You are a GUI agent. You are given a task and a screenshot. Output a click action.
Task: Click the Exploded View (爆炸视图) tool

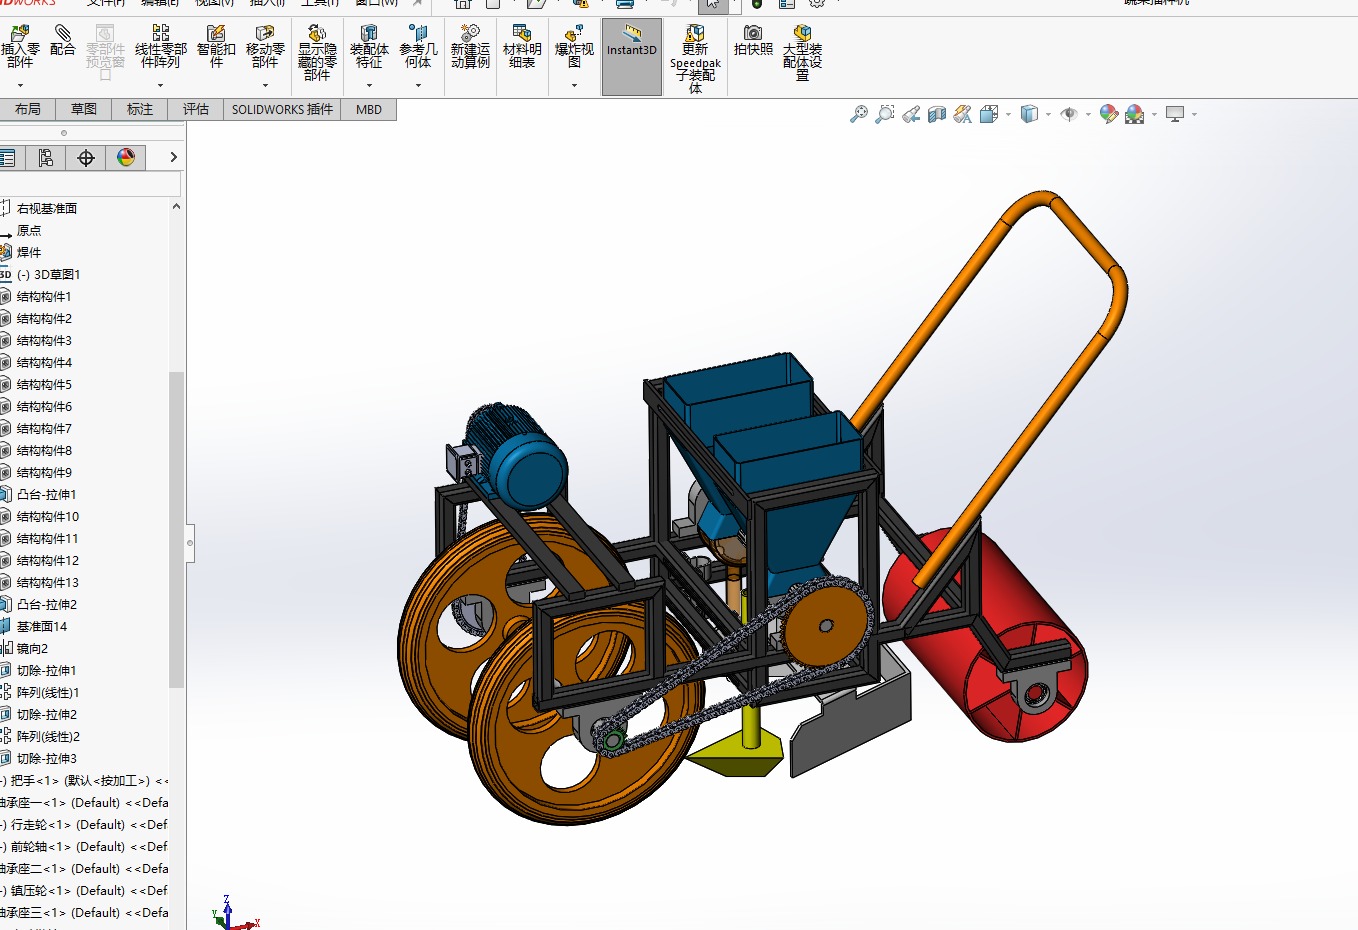[574, 48]
